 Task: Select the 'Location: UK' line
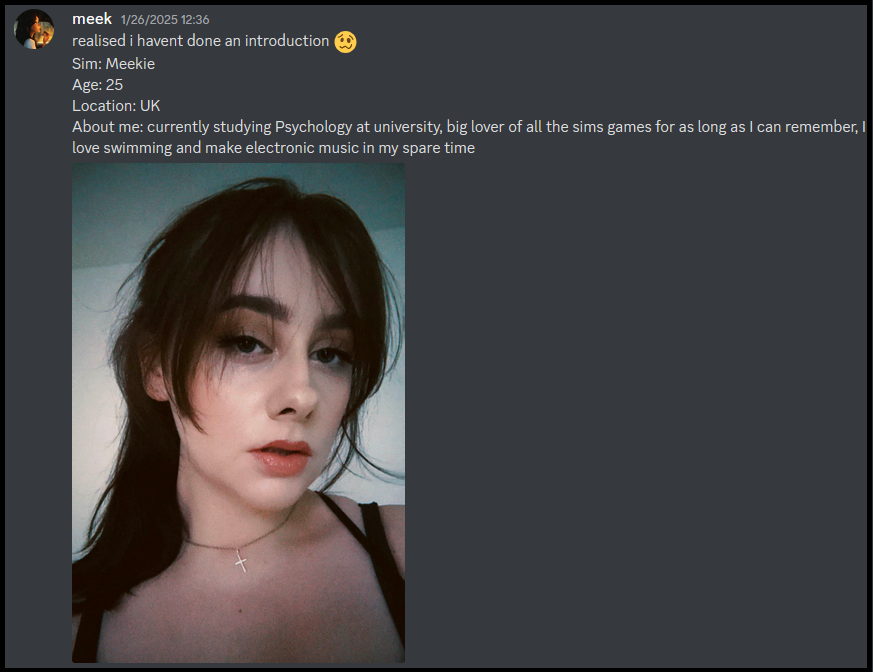click(116, 106)
